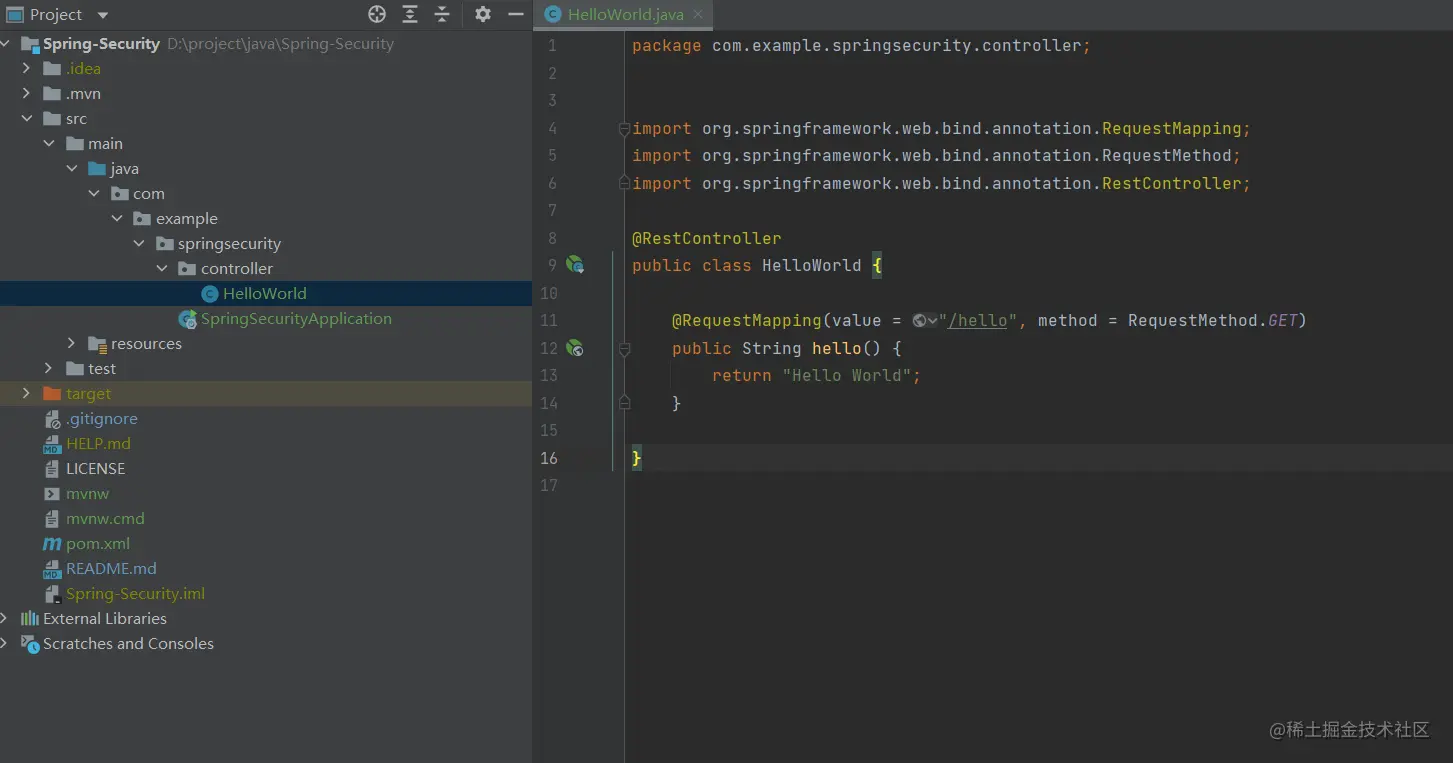This screenshot has height=763, width=1453.
Task: Collapse the Spring-Security project root arrow
Action: [x=5, y=44]
